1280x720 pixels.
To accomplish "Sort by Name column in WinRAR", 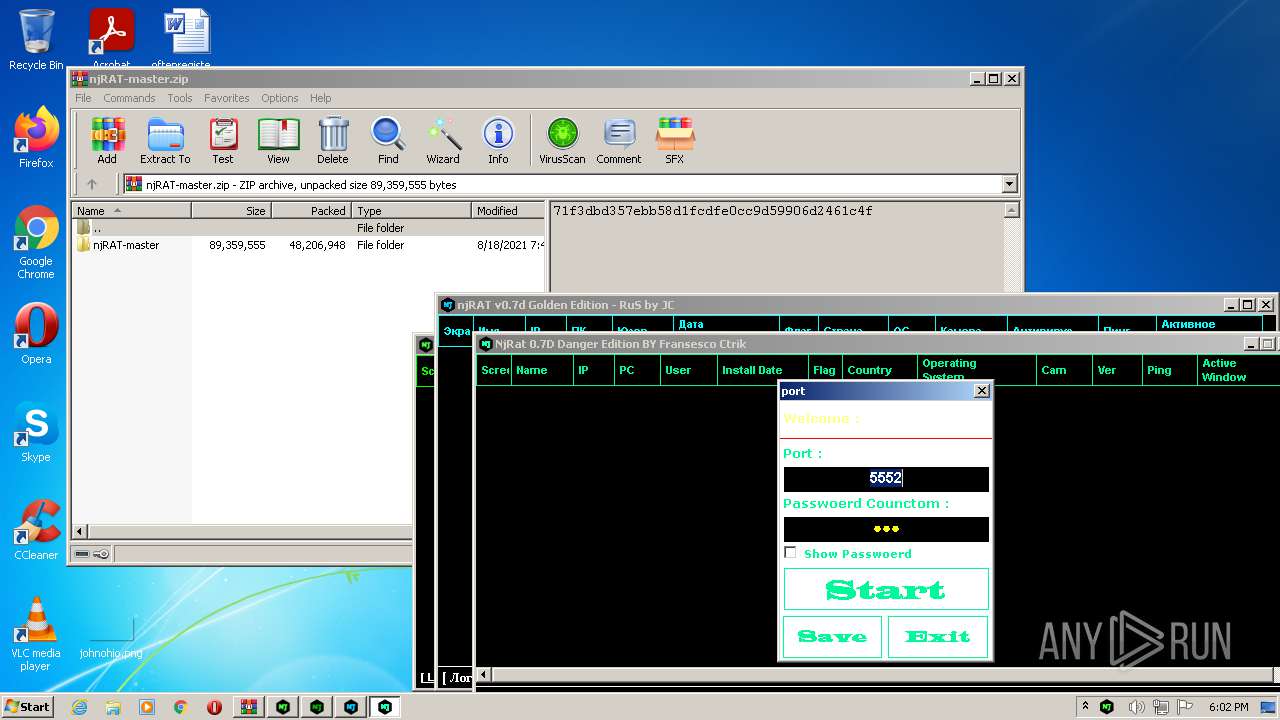I will coord(132,210).
